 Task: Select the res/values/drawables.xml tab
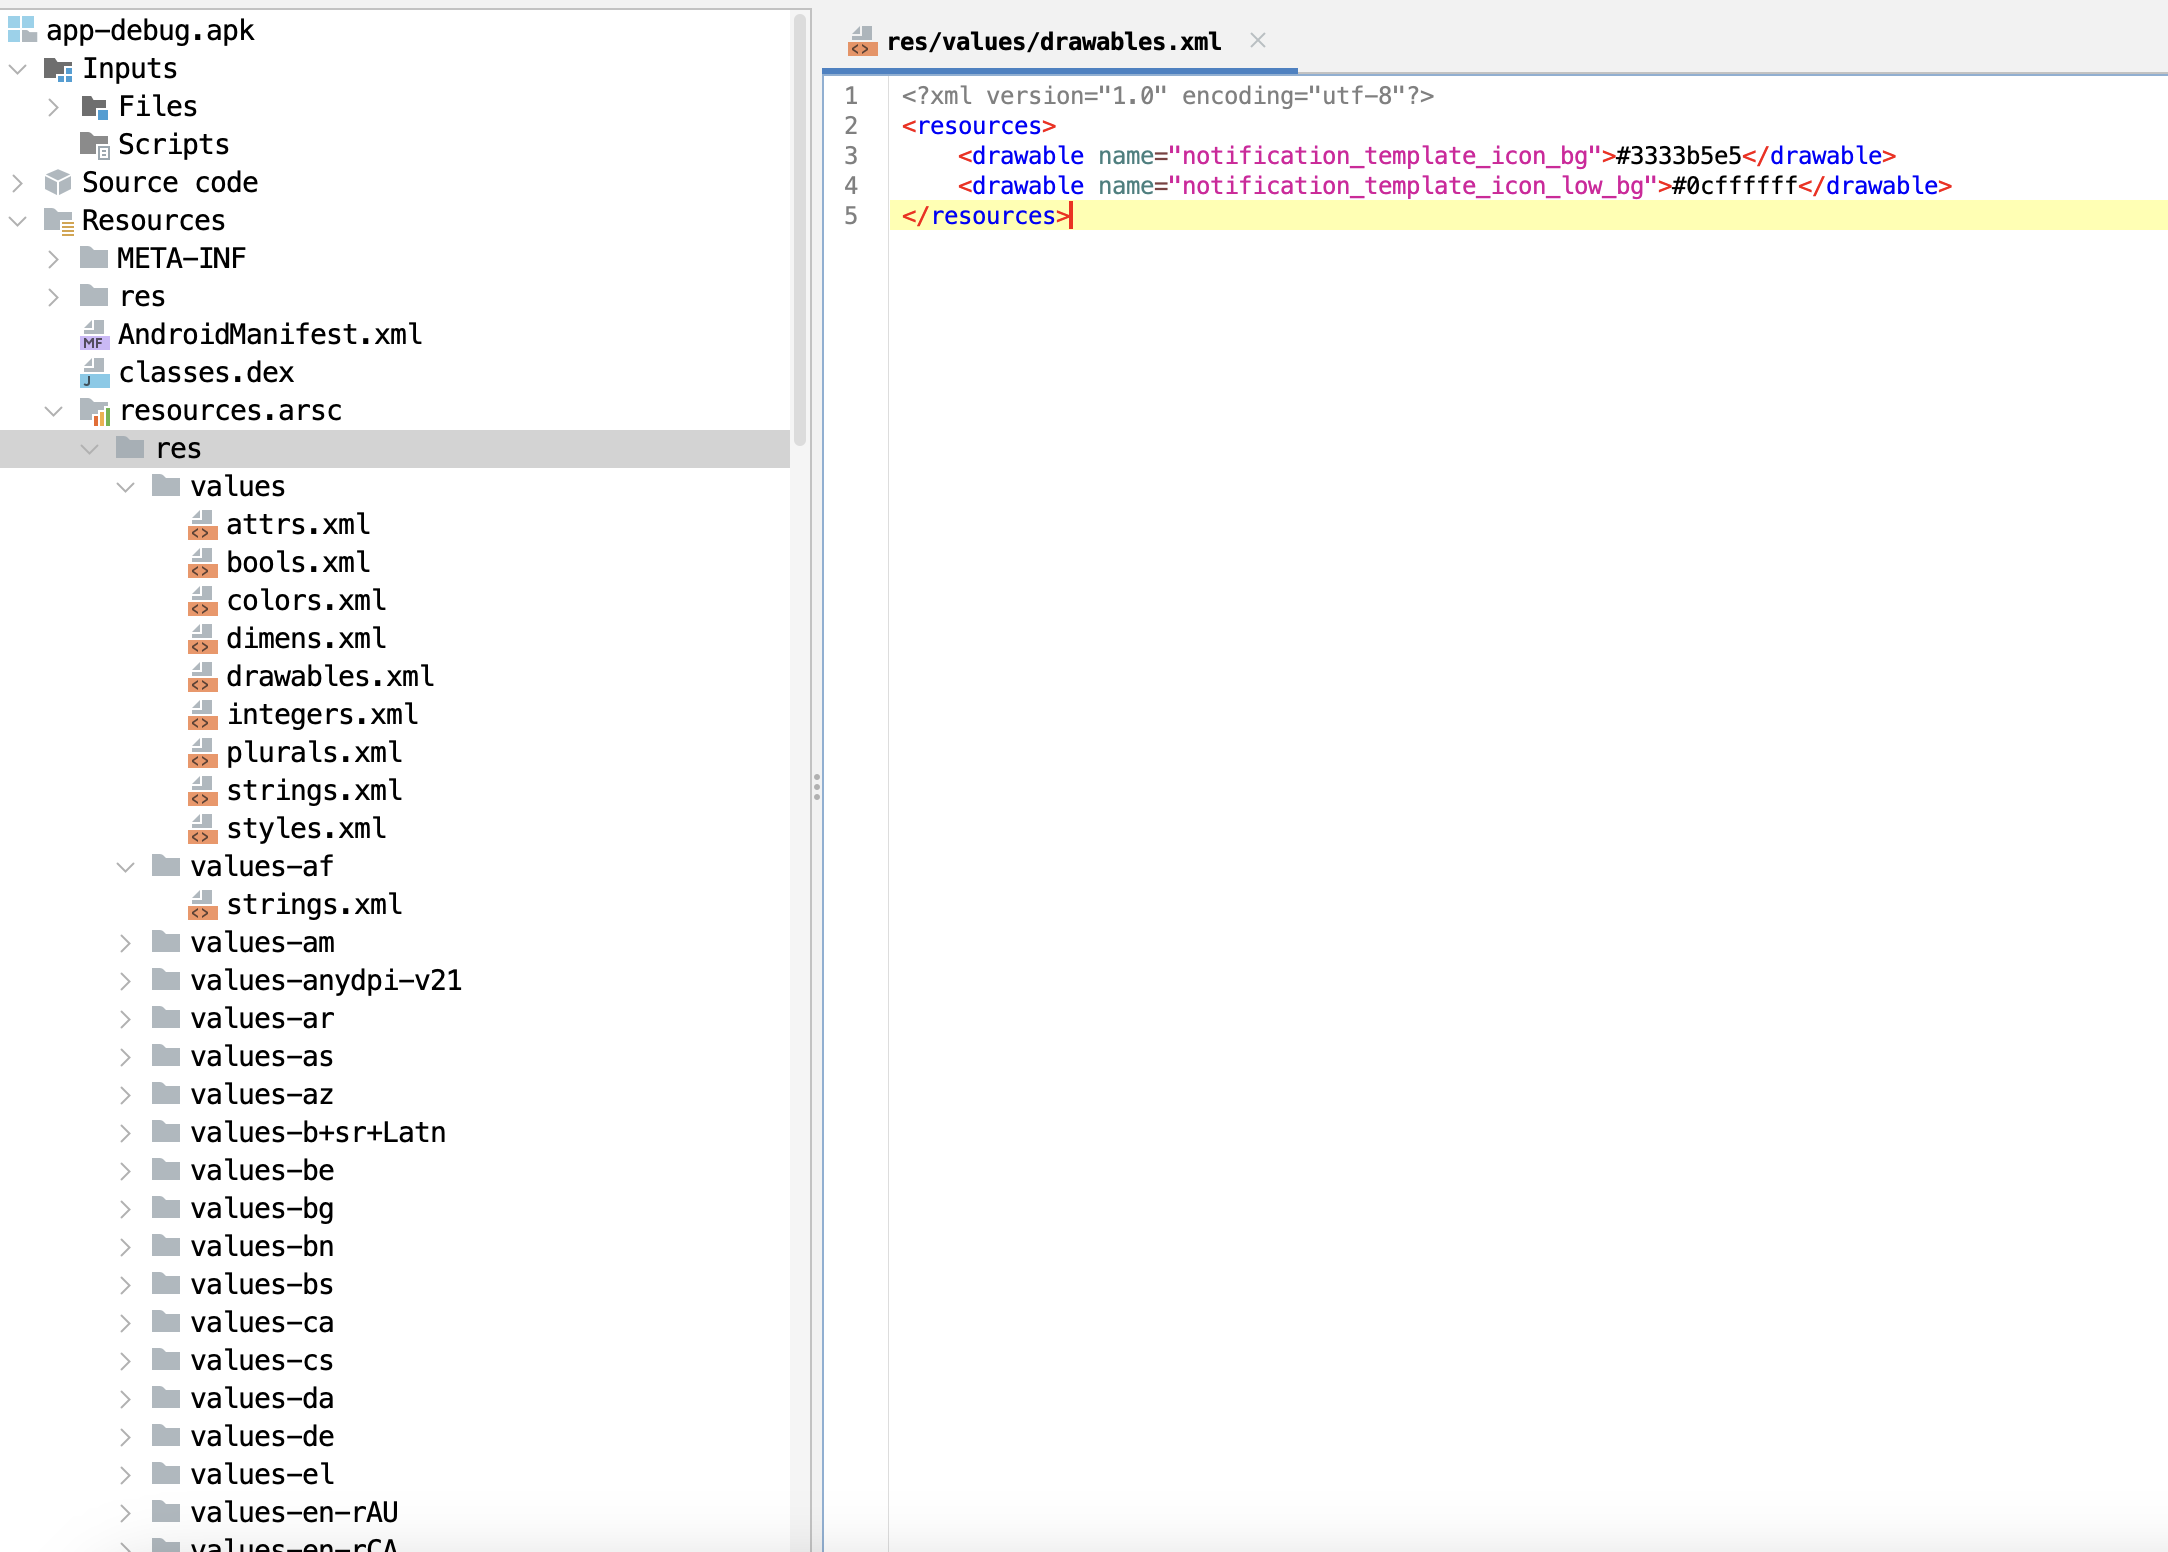(x=1052, y=42)
